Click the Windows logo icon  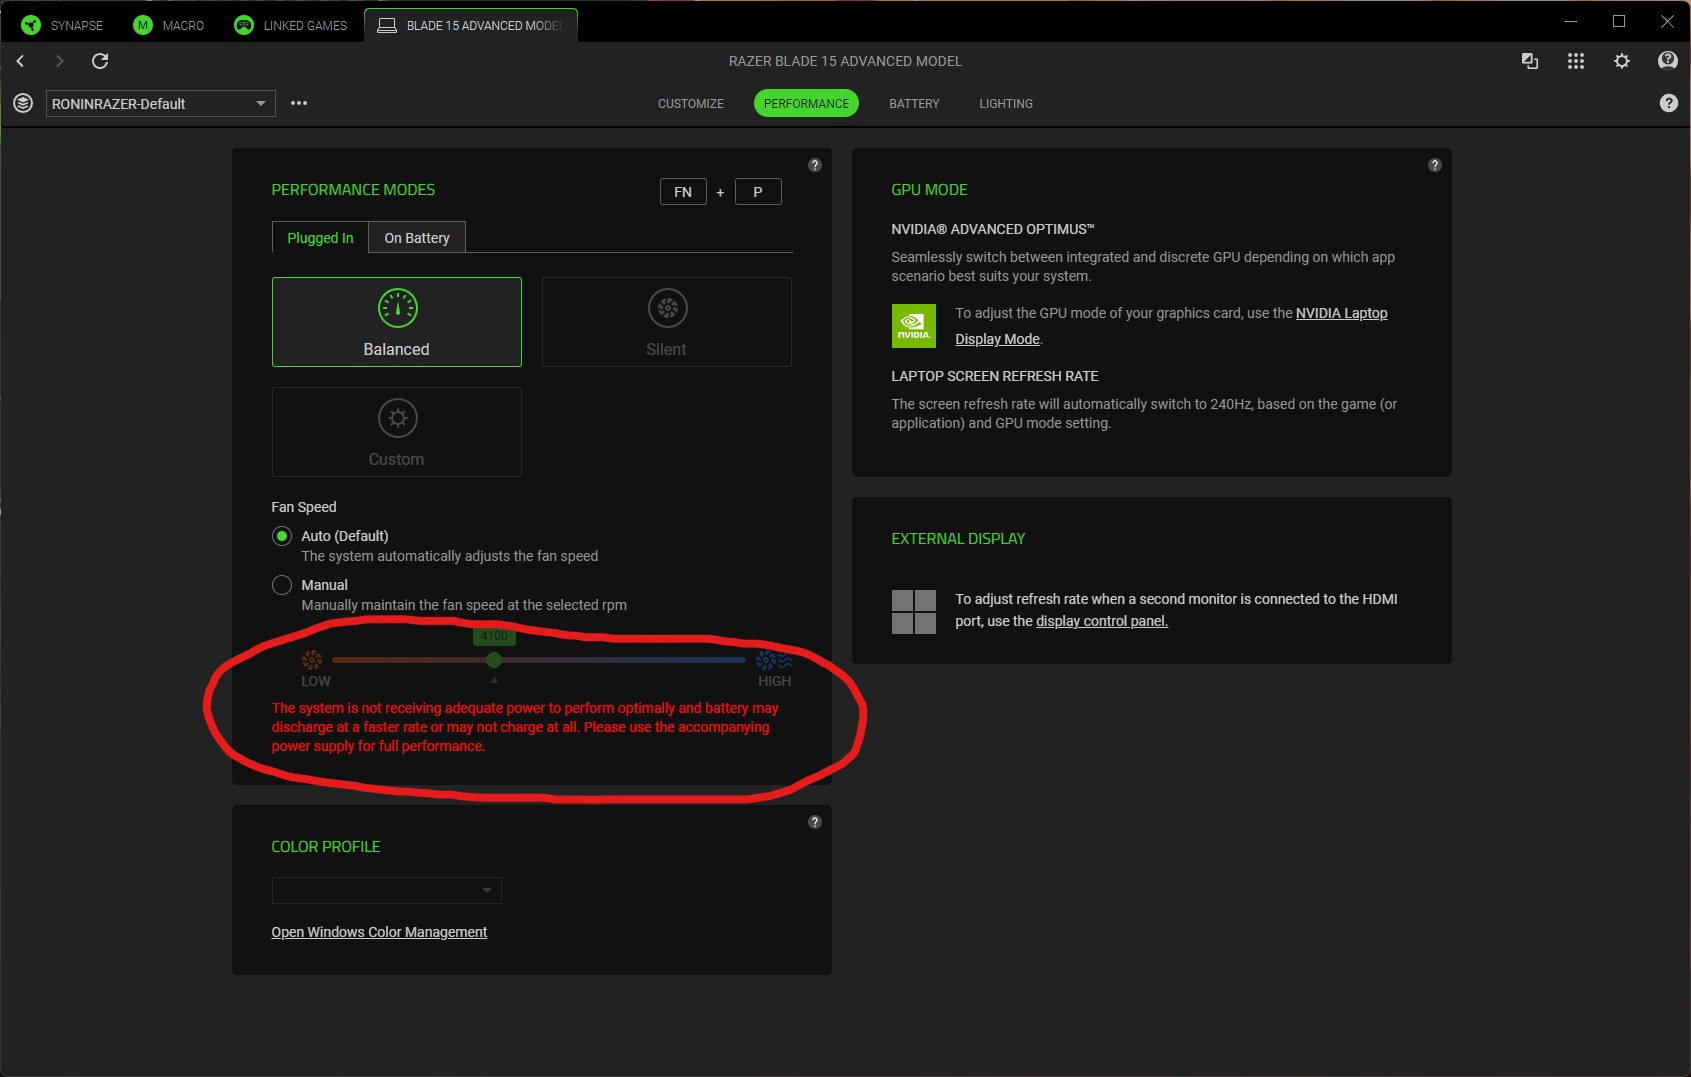click(x=914, y=612)
